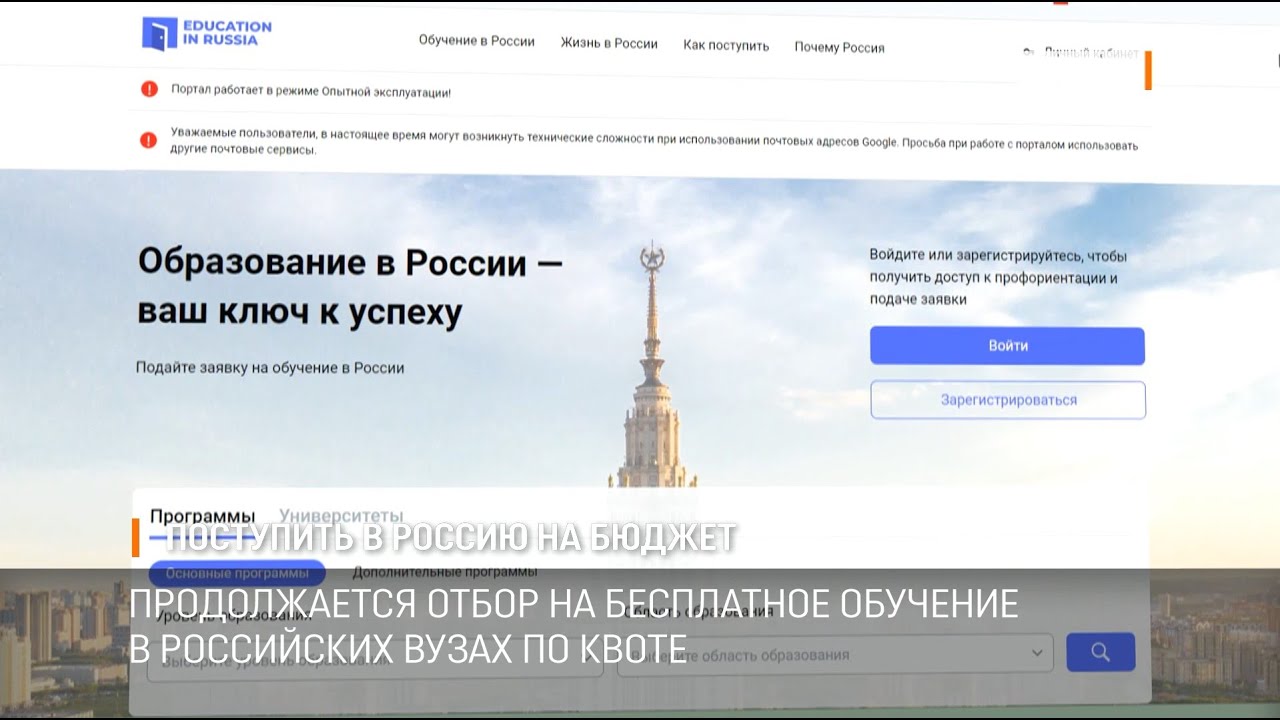
Task: Select the Программы tab
Action: 202,516
